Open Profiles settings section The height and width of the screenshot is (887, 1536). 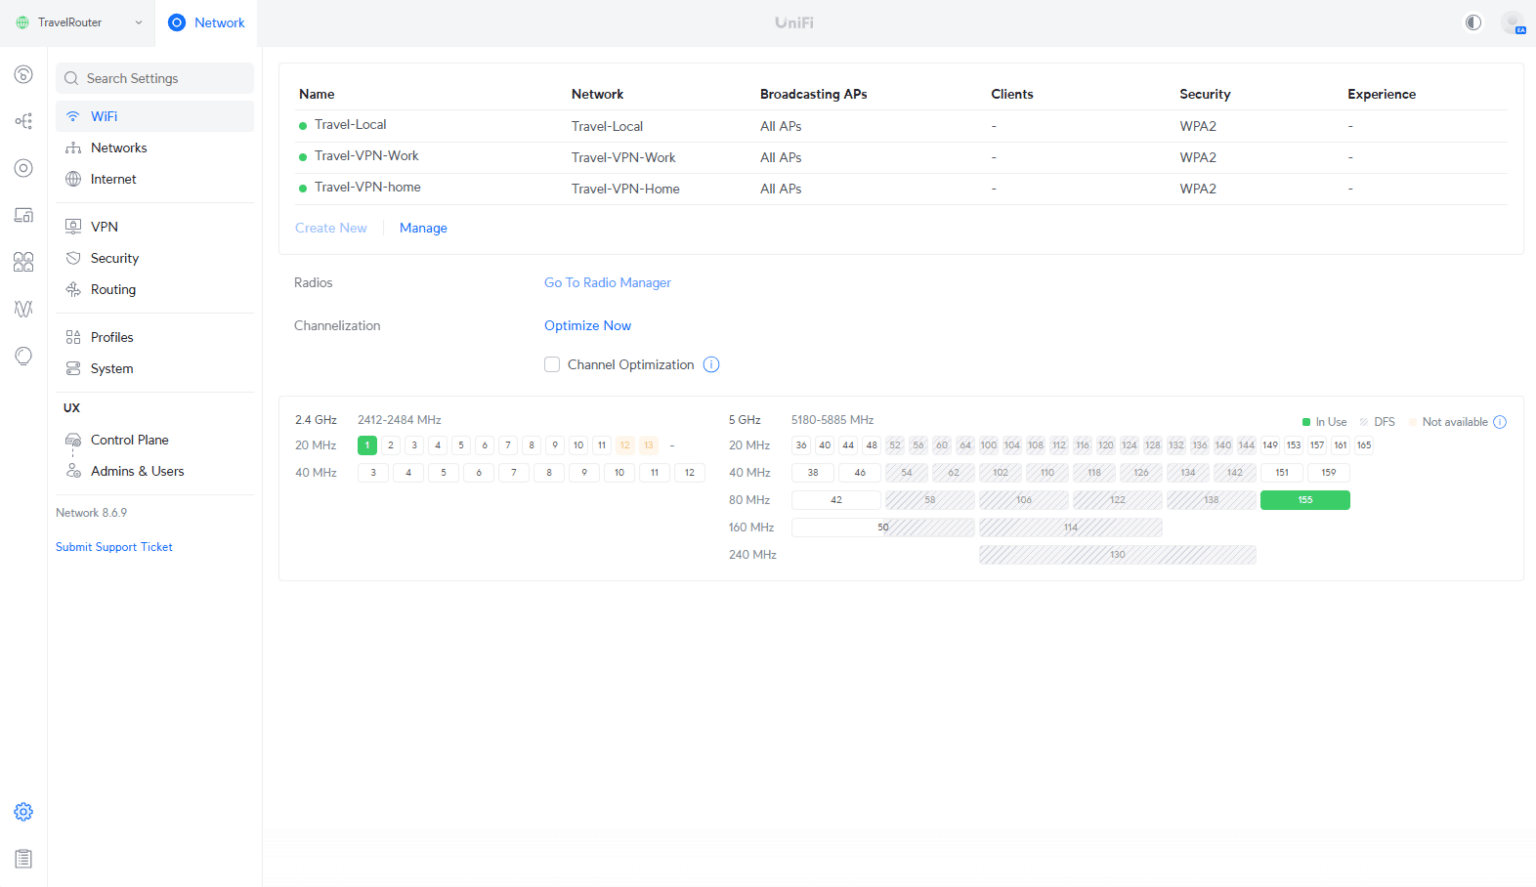click(x=155, y=337)
